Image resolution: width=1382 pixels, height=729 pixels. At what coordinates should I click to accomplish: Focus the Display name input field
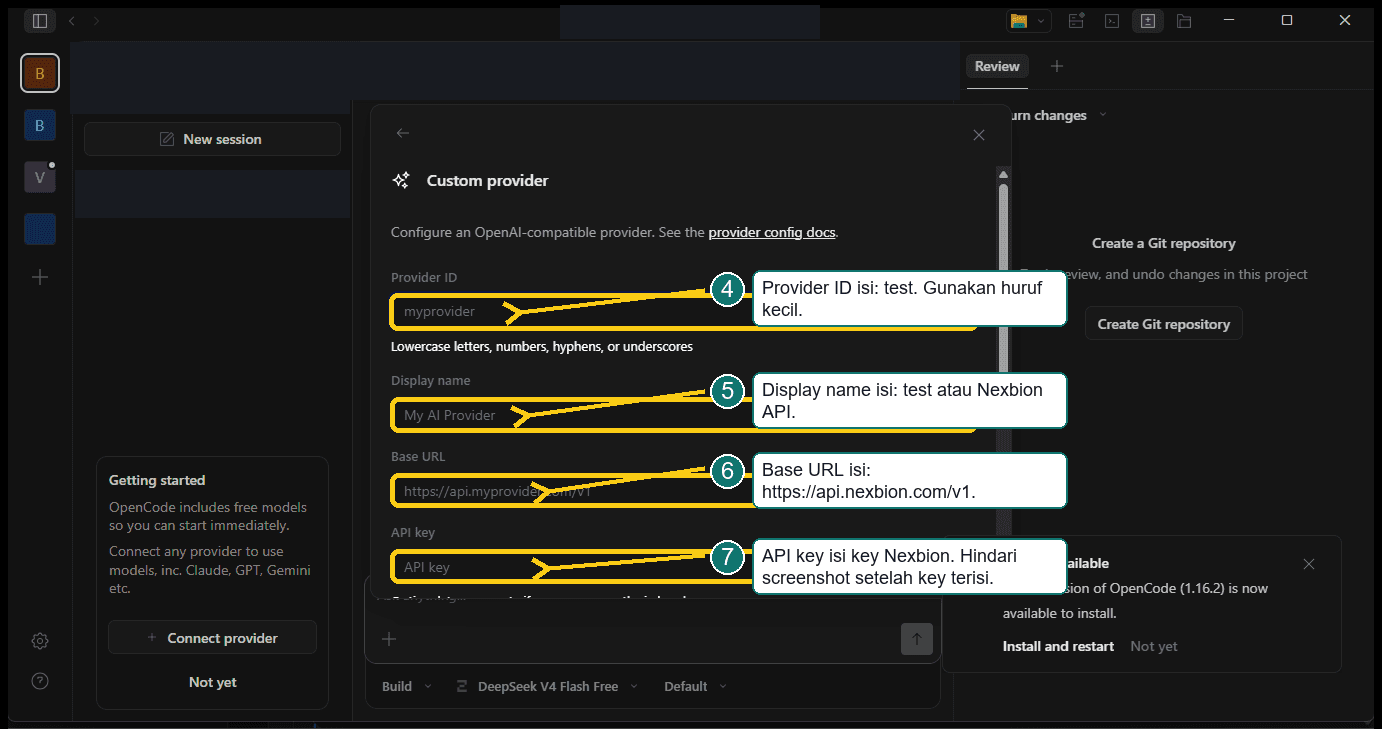click(x=683, y=415)
